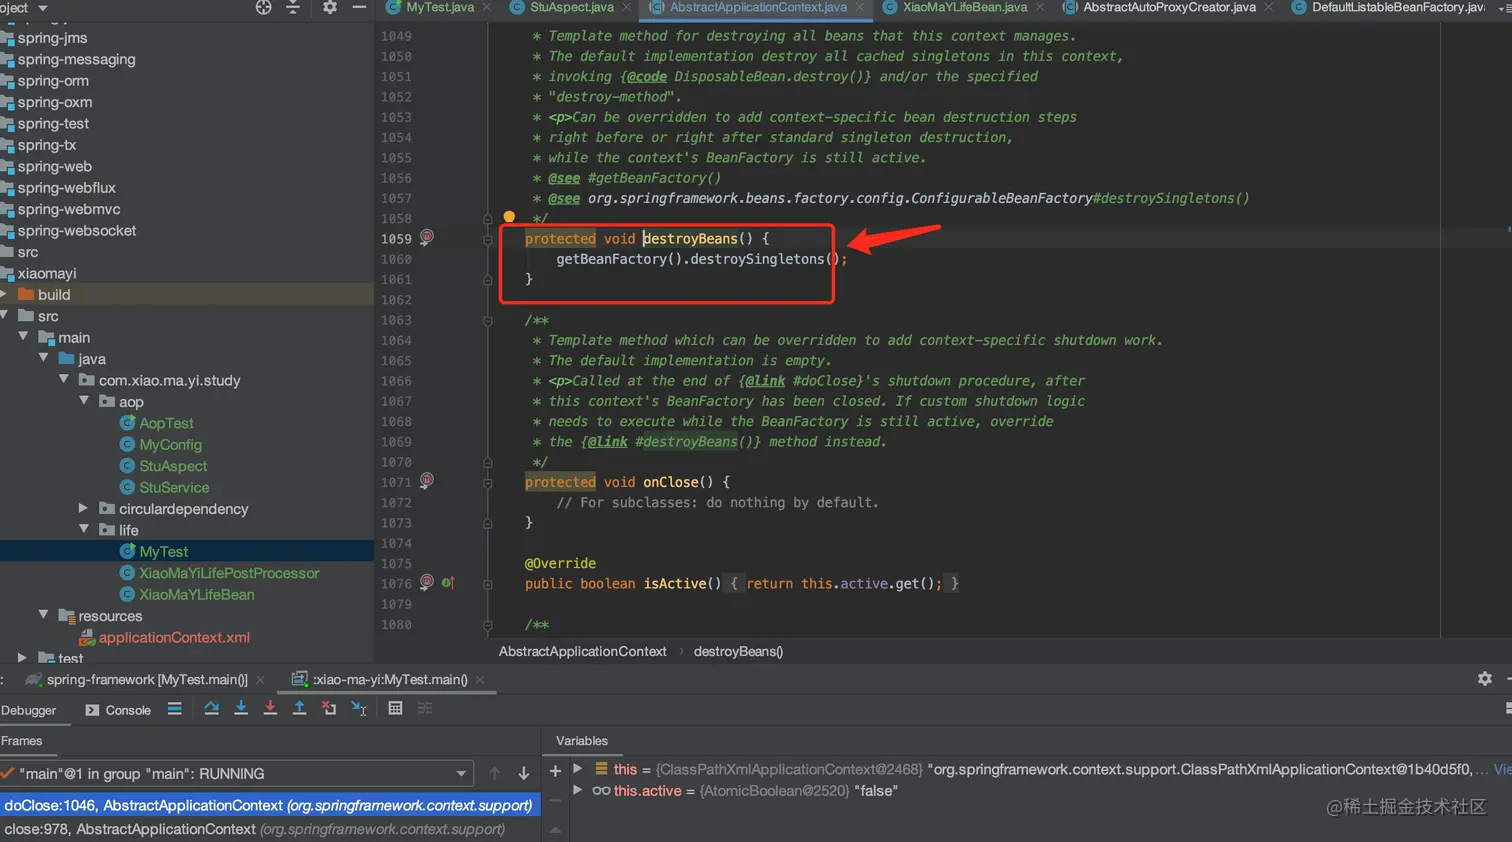The height and width of the screenshot is (842, 1512).
Task: Click yellow intention bulb on line 1058
Action: point(509,216)
